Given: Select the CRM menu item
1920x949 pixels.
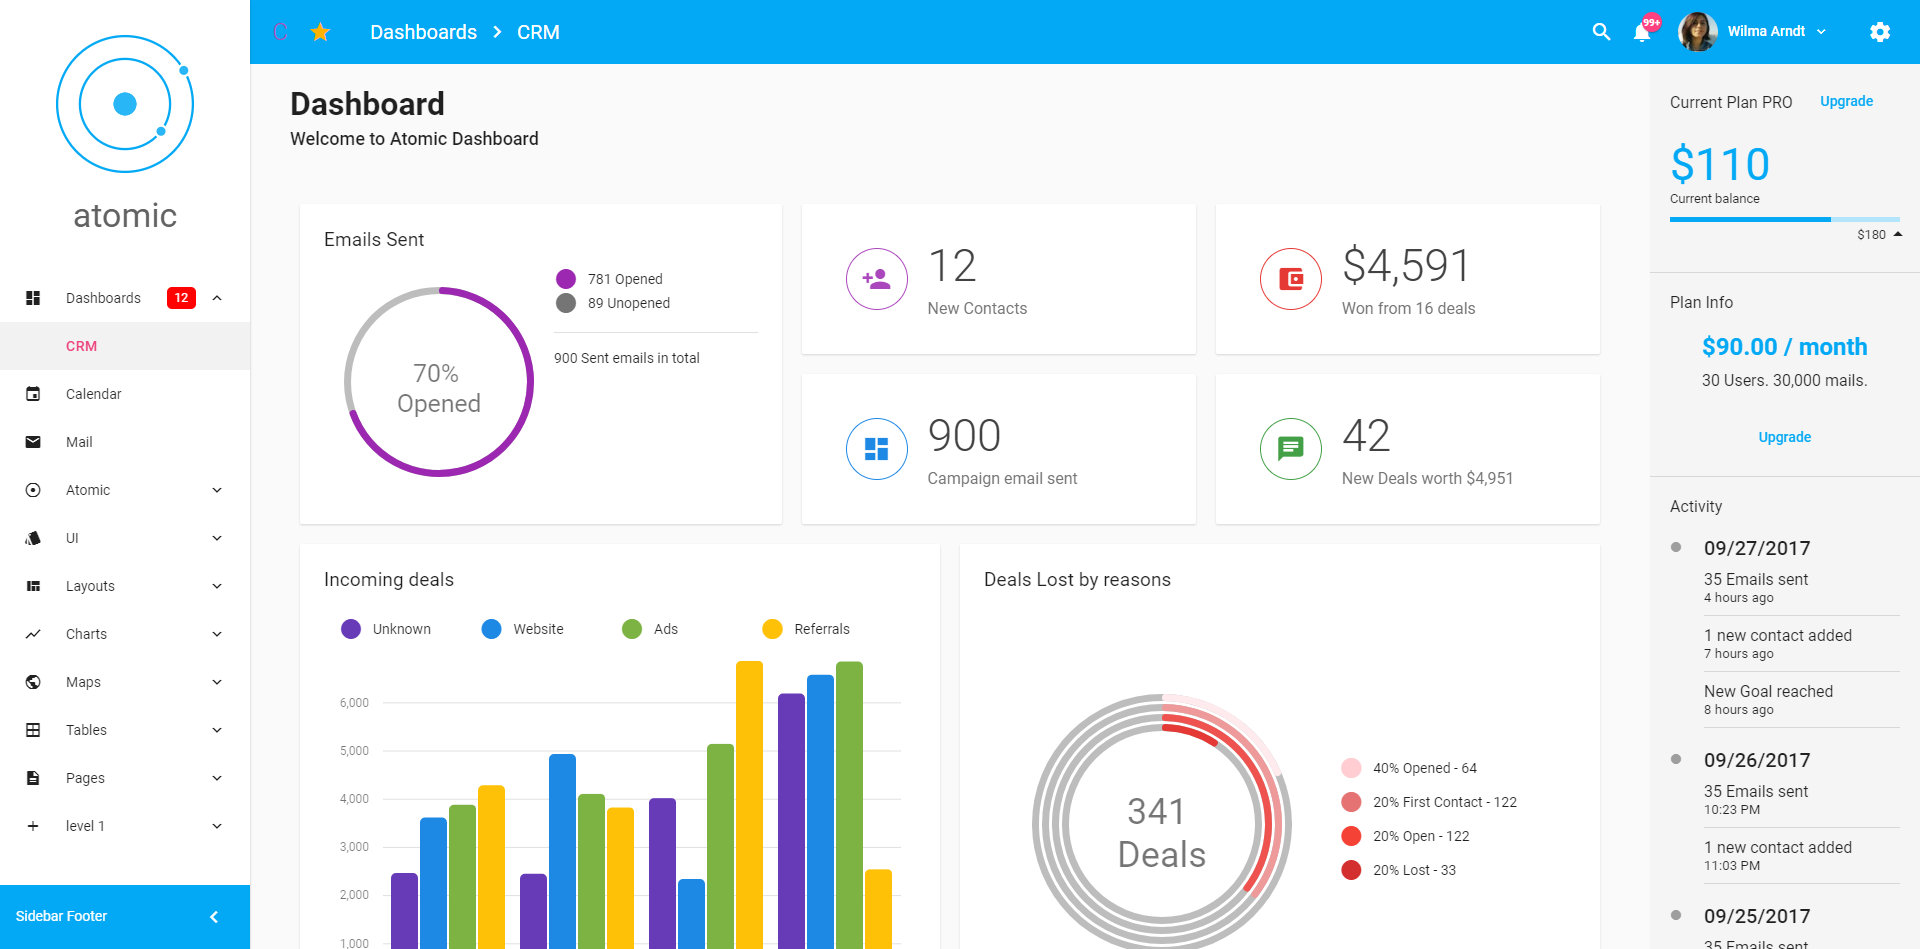Looking at the screenshot, I should click(125, 346).
